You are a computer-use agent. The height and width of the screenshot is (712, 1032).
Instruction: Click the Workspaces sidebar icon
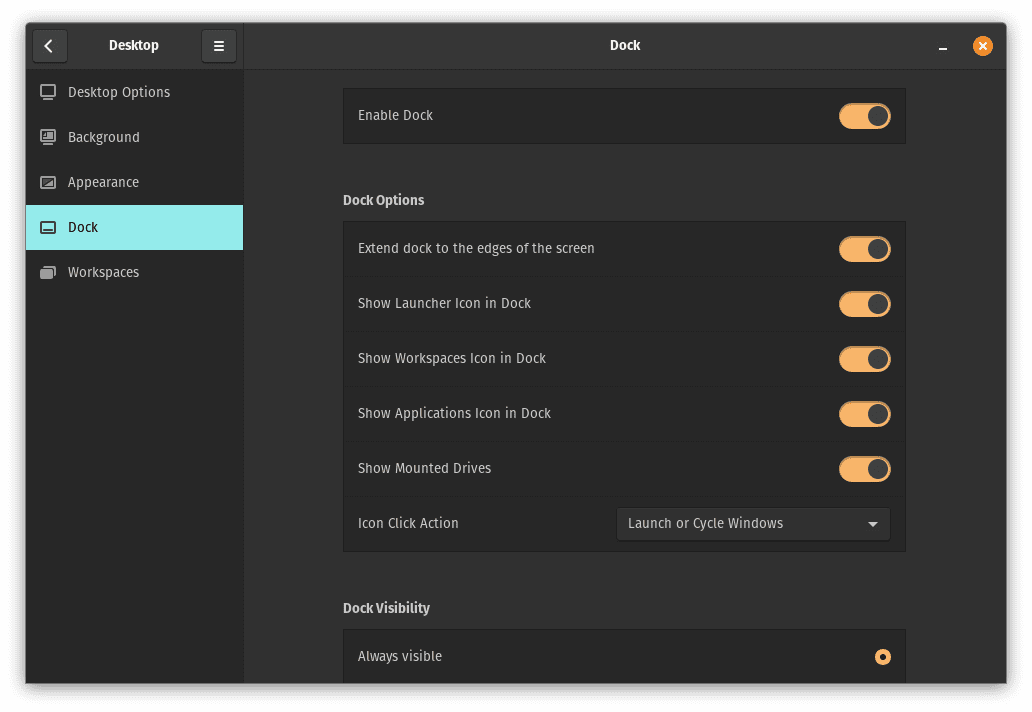(x=48, y=272)
